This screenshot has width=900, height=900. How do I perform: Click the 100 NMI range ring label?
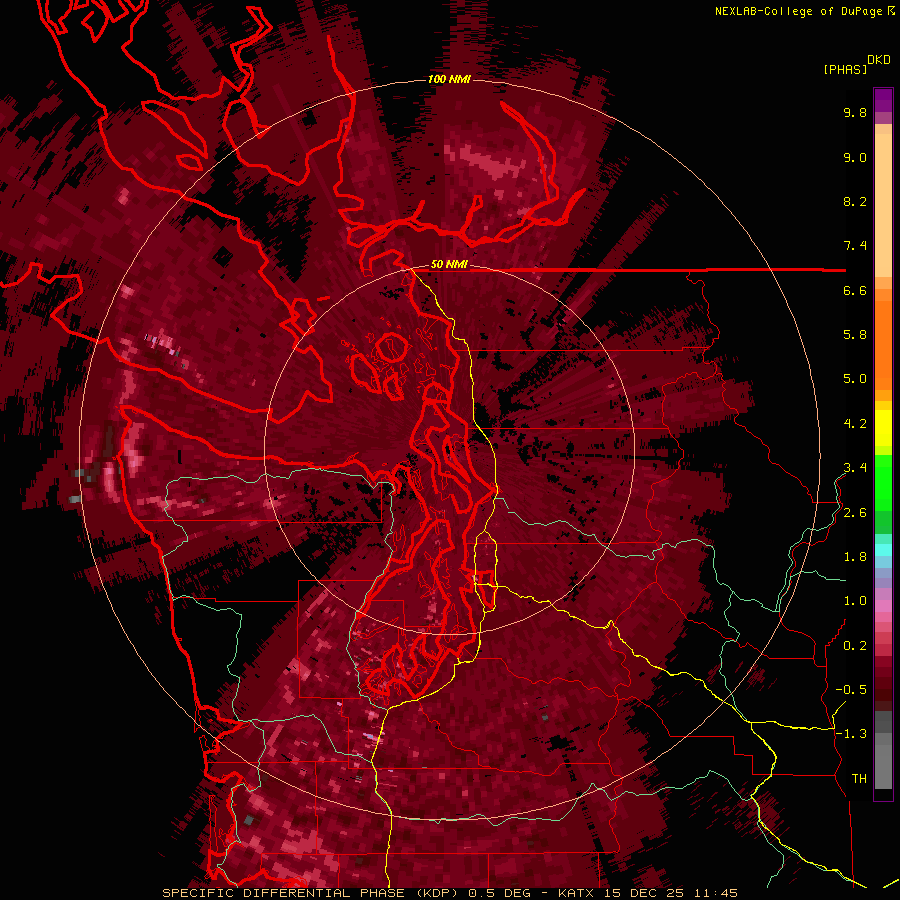[449, 79]
